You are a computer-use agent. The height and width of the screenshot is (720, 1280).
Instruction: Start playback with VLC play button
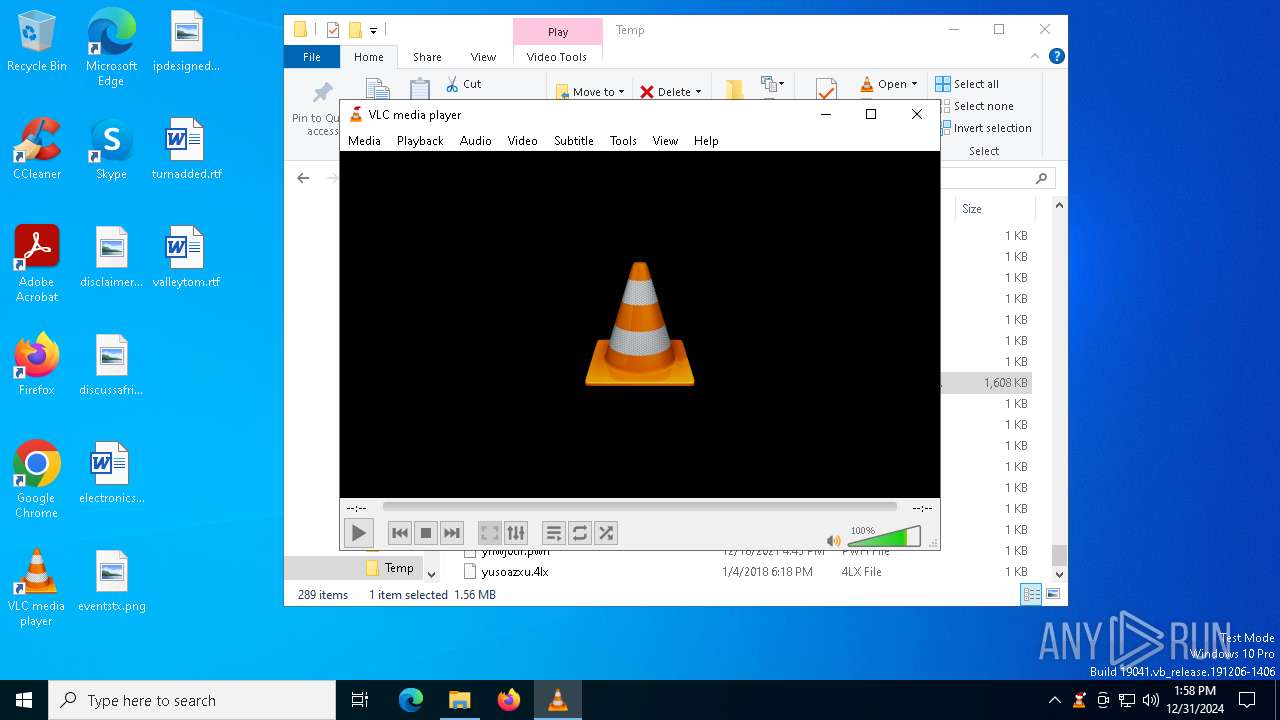point(358,533)
